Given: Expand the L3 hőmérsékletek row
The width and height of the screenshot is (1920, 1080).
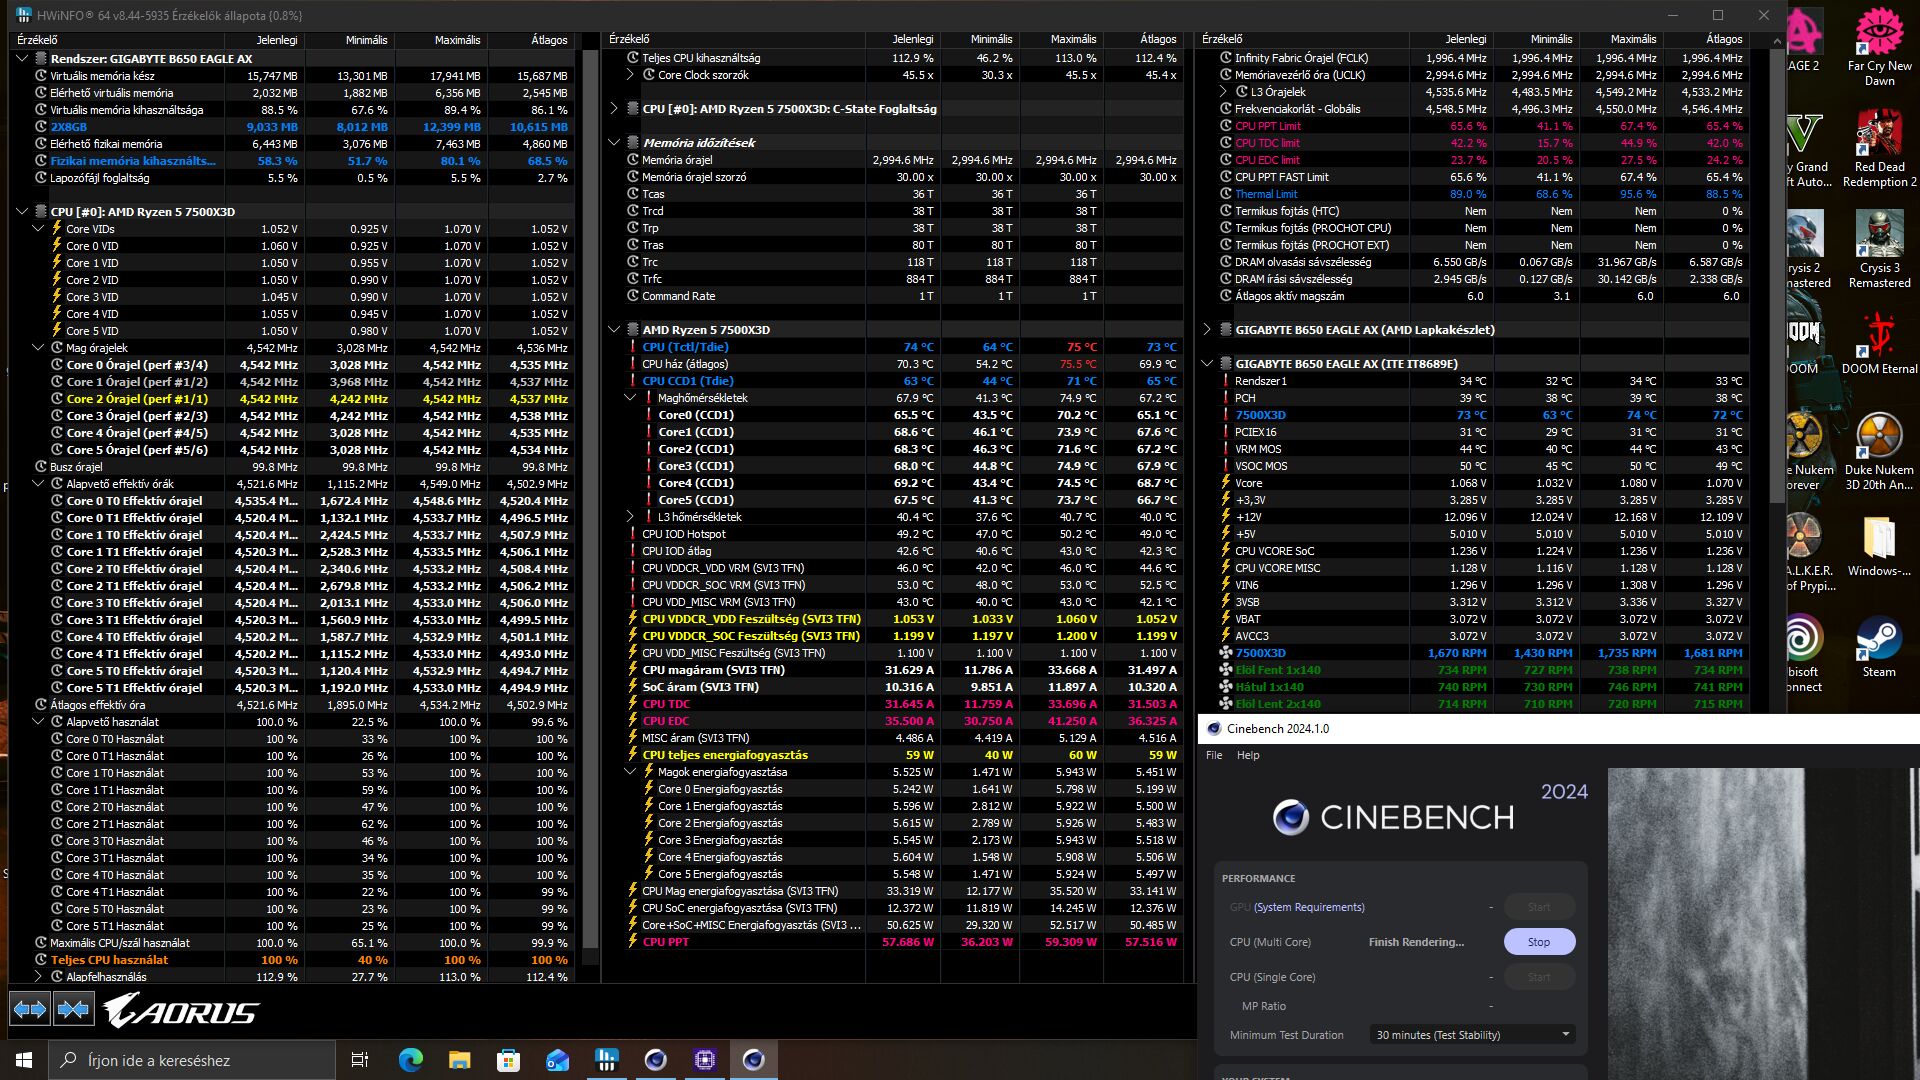Looking at the screenshot, I should click(630, 517).
